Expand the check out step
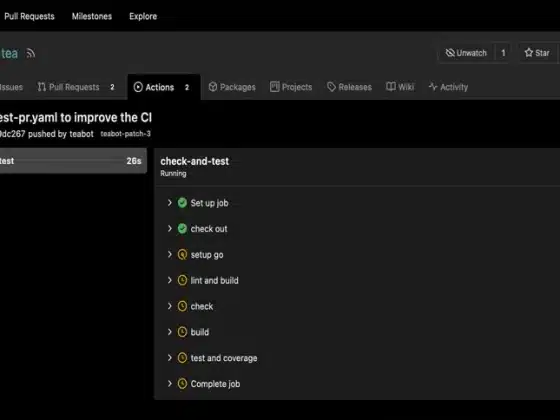This screenshot has width=560, height=420. pyautogui.click(x=170, y=229)
